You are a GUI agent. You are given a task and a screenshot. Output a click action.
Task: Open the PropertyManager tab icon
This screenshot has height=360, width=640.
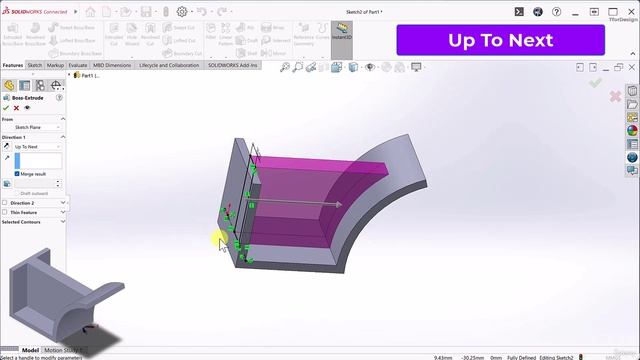pos(24,85)
